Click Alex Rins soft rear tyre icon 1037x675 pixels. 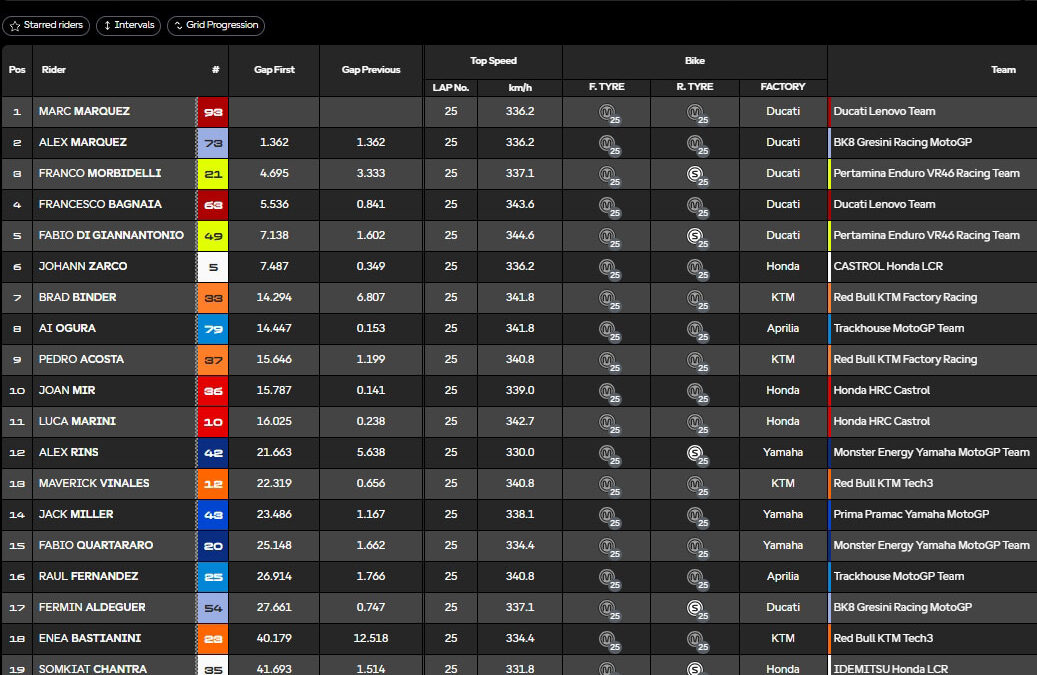tap(696, 454)
